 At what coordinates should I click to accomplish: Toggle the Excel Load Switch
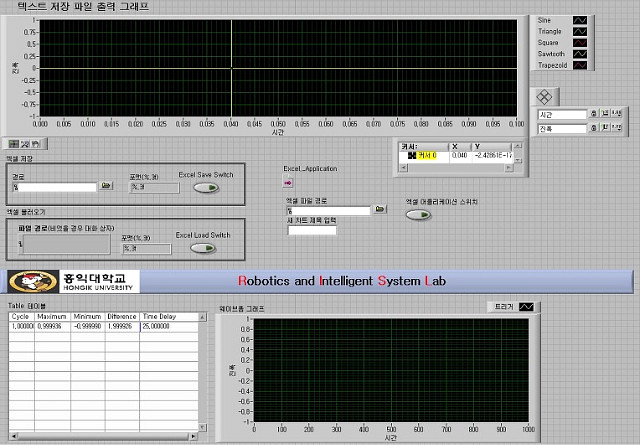(203, 248)
